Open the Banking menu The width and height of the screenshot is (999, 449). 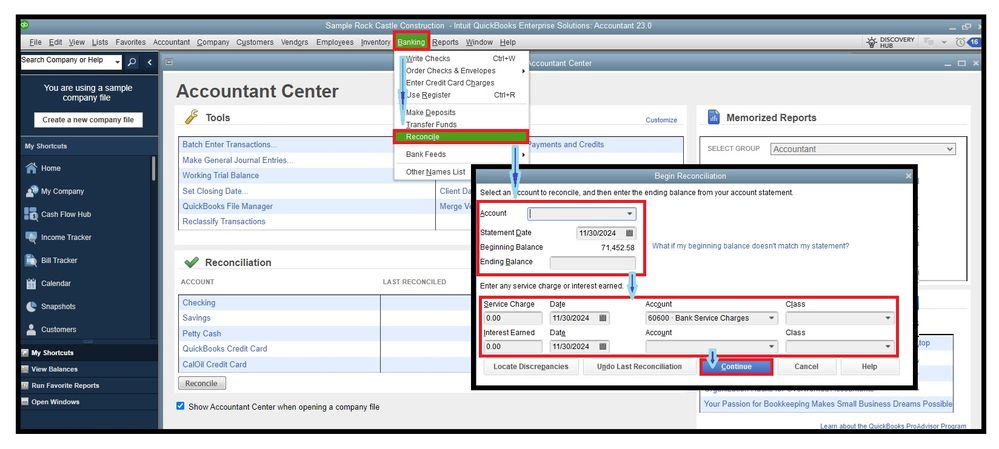click(411, 42)
